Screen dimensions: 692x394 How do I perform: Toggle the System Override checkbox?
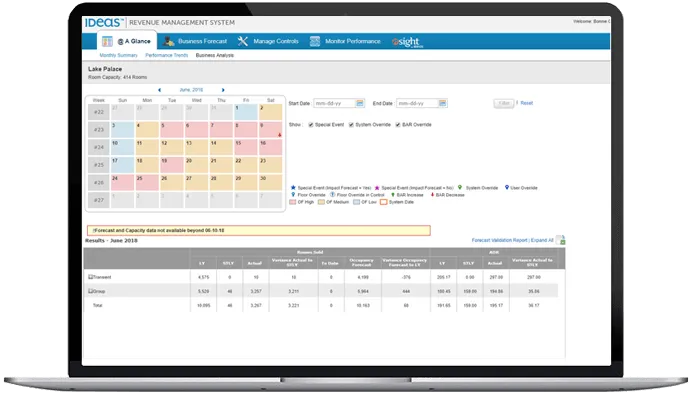(351, 125)
